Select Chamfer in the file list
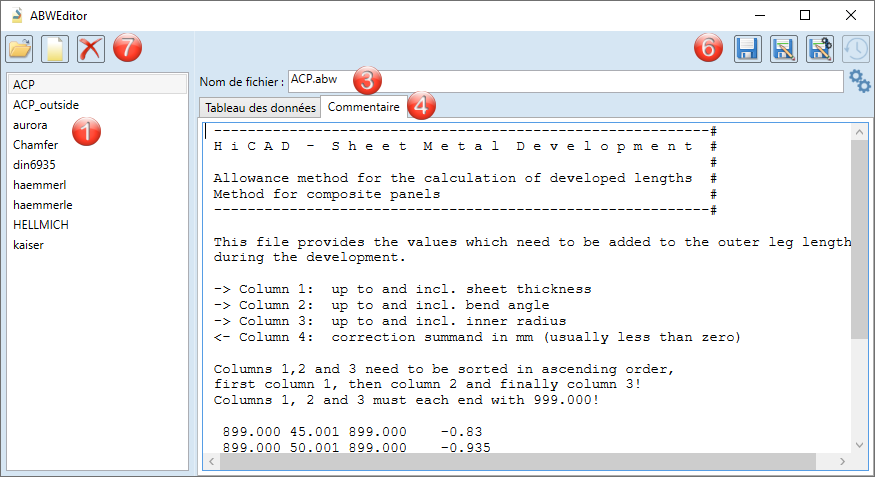875x477 pixels. point(98,145)
